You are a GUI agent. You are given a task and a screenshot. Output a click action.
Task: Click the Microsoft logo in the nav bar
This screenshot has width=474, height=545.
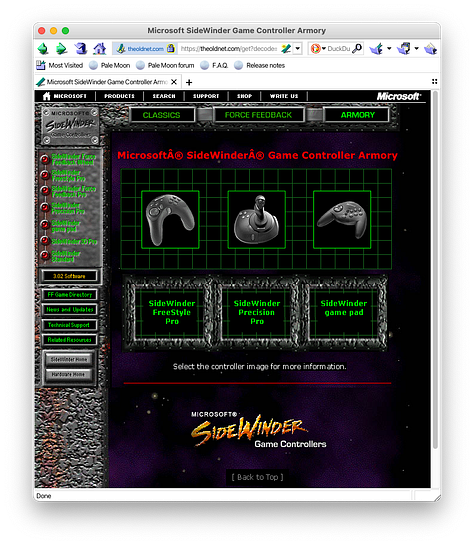(399, 96)
